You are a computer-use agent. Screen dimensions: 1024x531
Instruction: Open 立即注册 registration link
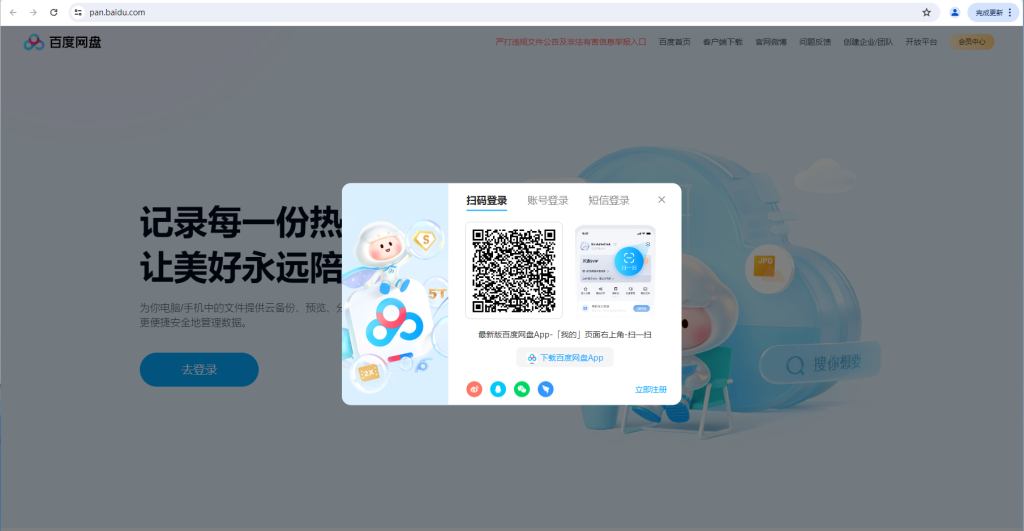(x=651, y=389)
